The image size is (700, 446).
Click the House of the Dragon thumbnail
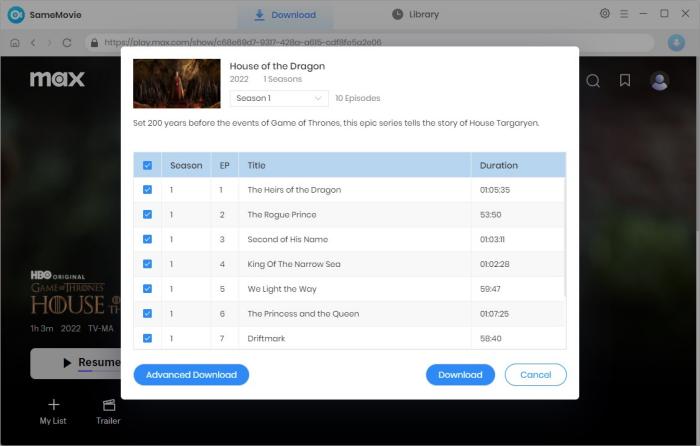point(176,83)
